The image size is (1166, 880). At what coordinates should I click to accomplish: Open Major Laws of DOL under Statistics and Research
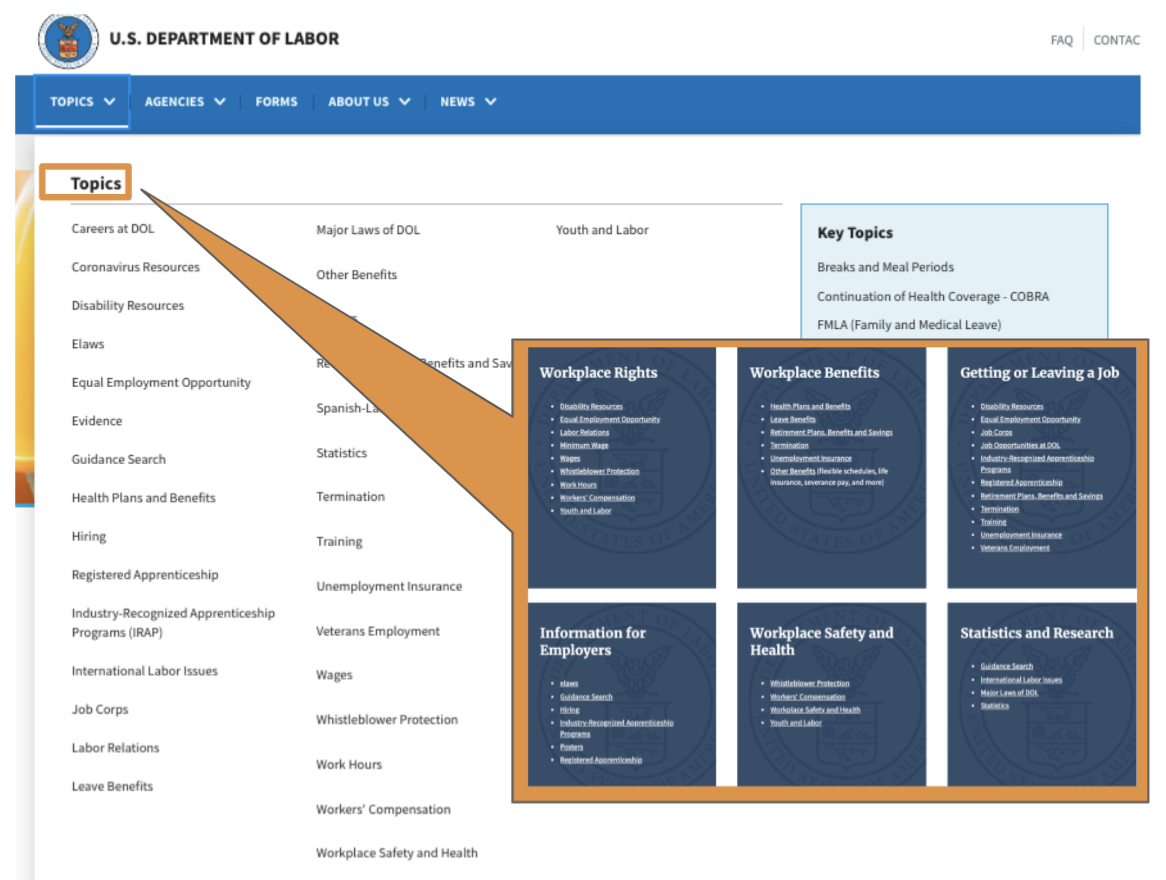[1008, 693]
